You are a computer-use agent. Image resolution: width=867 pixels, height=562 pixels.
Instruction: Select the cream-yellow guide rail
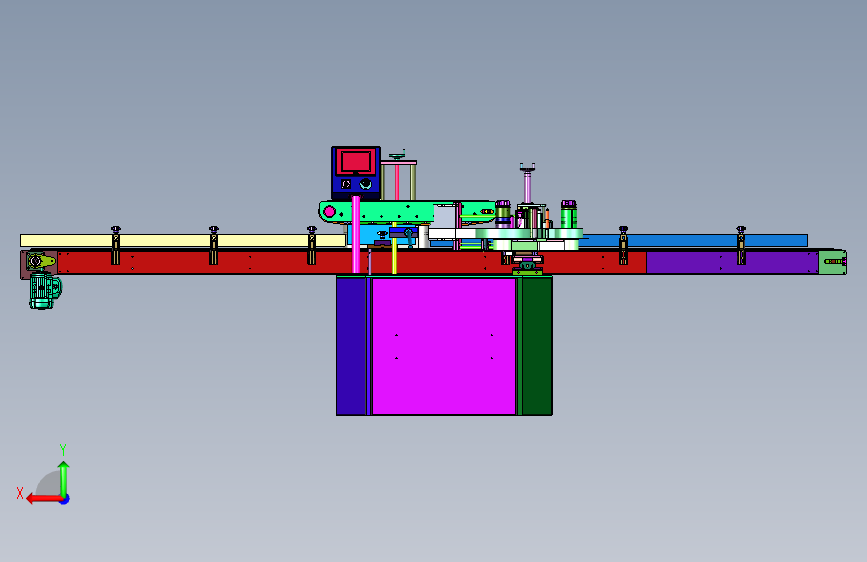pyautogui.click(x=182, y=240)
